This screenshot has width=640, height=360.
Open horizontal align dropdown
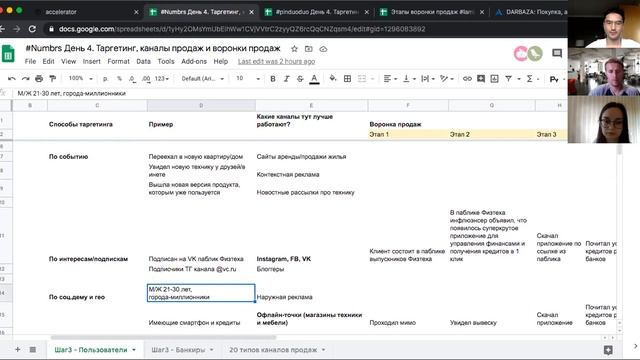pos(390,78)
